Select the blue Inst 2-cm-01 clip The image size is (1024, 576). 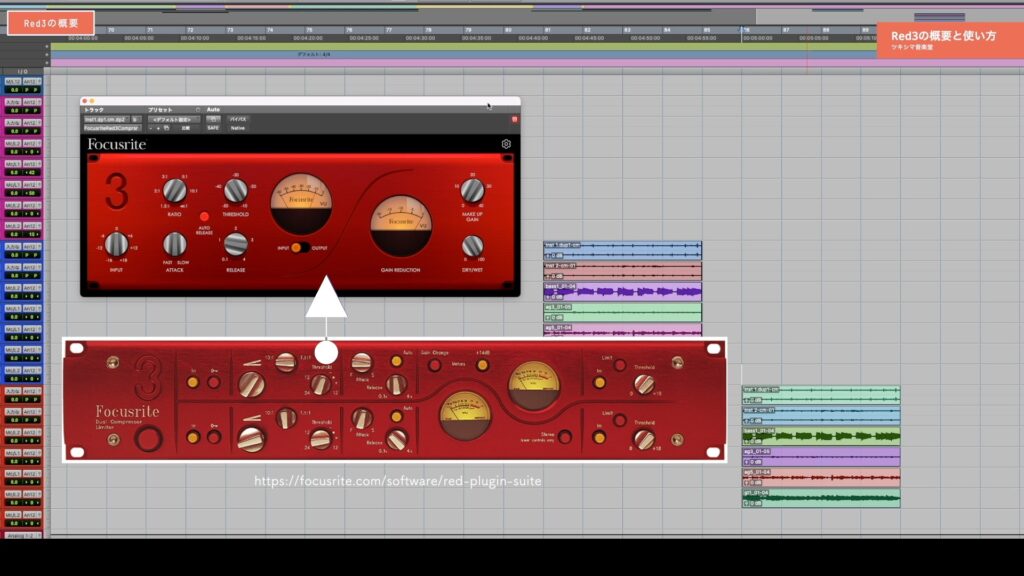(821, 415)
